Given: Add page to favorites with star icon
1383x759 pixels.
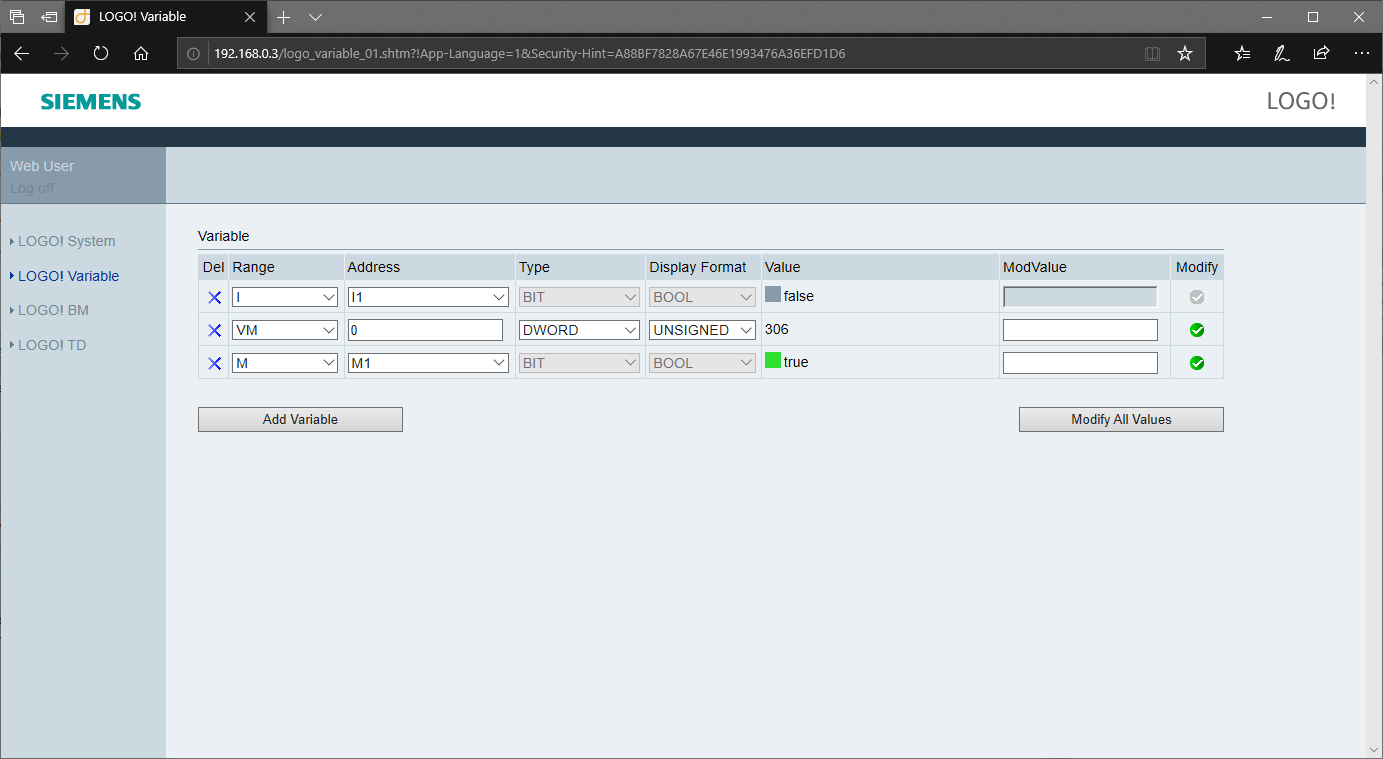Looking at the screenshot, I should [x=1185, y=54].
